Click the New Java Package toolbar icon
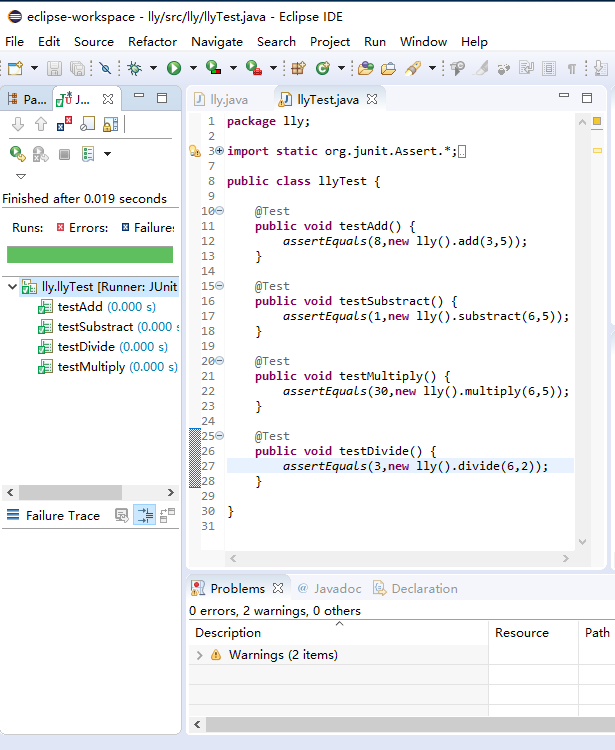This screenshot has width=615, height=750. 298,68
